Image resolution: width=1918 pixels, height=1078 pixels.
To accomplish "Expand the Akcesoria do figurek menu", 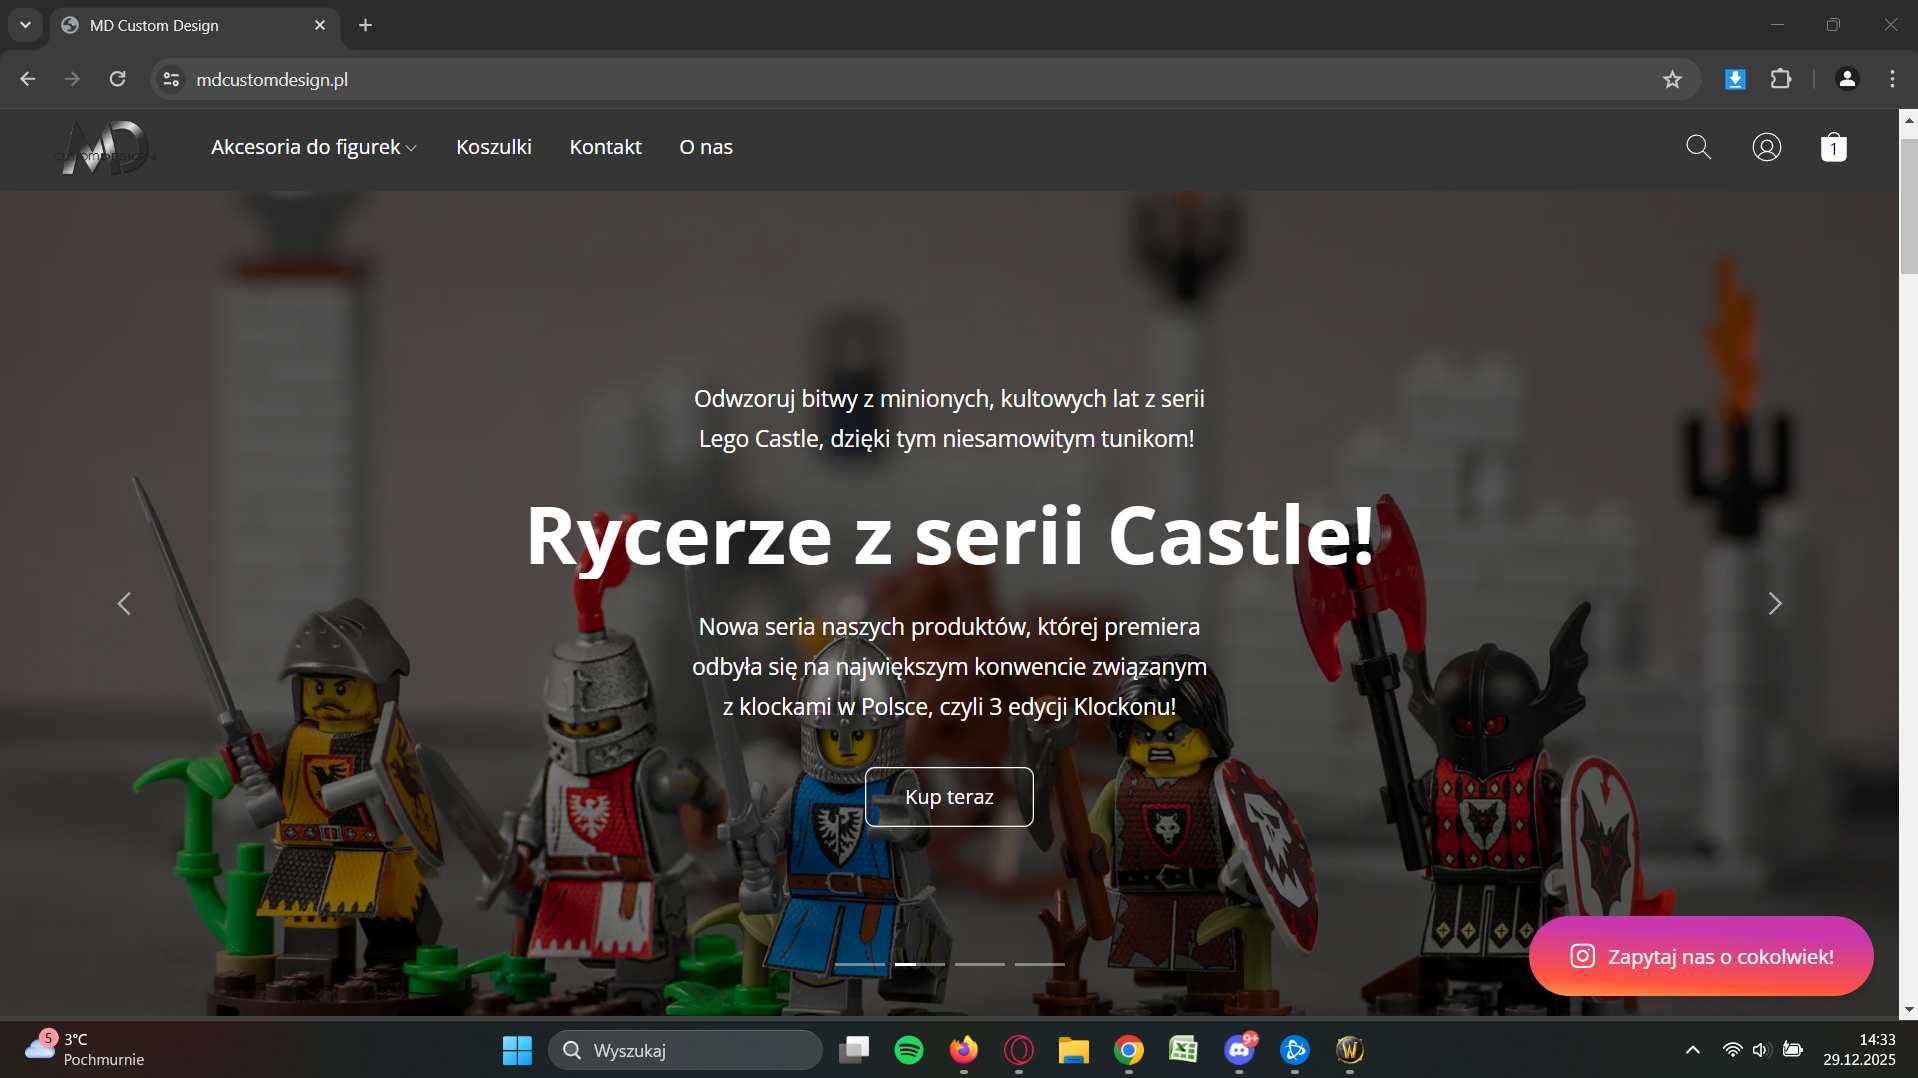I will click(x=314, y=147).
